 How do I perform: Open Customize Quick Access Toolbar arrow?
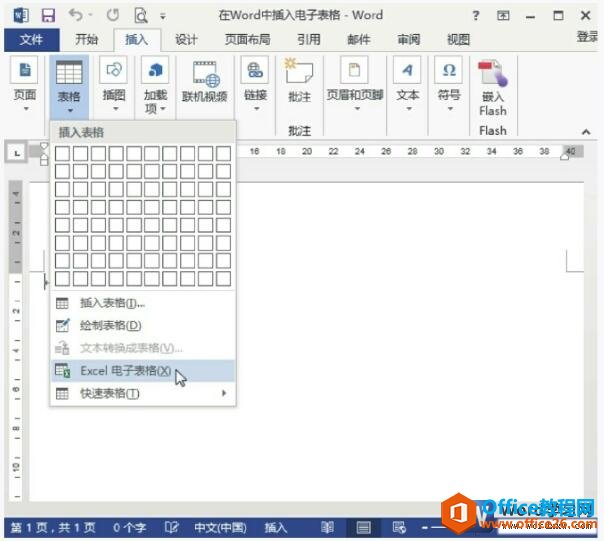tap(163, 17)
